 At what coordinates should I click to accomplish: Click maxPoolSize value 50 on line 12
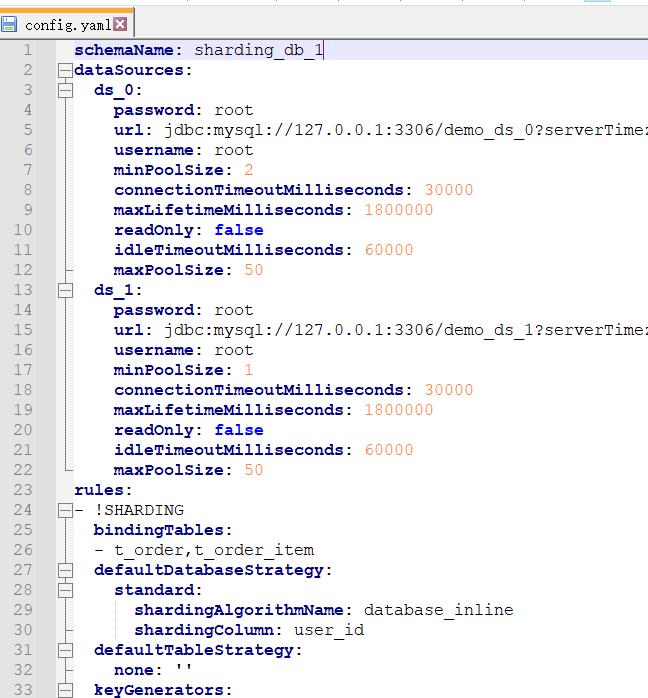click(254, 270)
